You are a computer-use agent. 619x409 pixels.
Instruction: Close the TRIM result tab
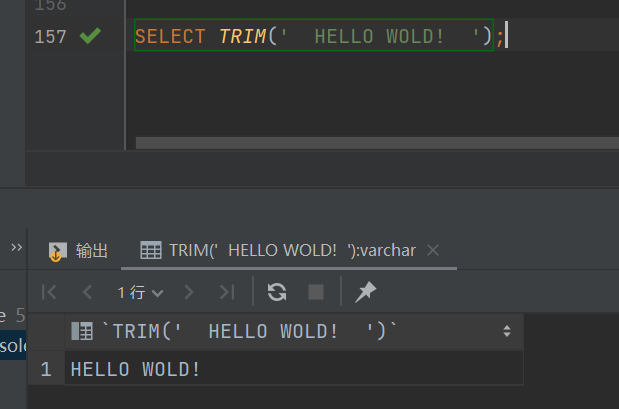pyautogui.click(x=433, y=250)
